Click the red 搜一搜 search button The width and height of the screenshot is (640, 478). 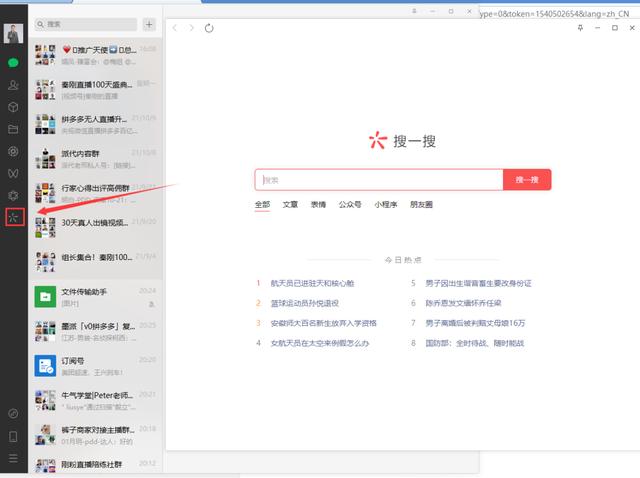527,180
